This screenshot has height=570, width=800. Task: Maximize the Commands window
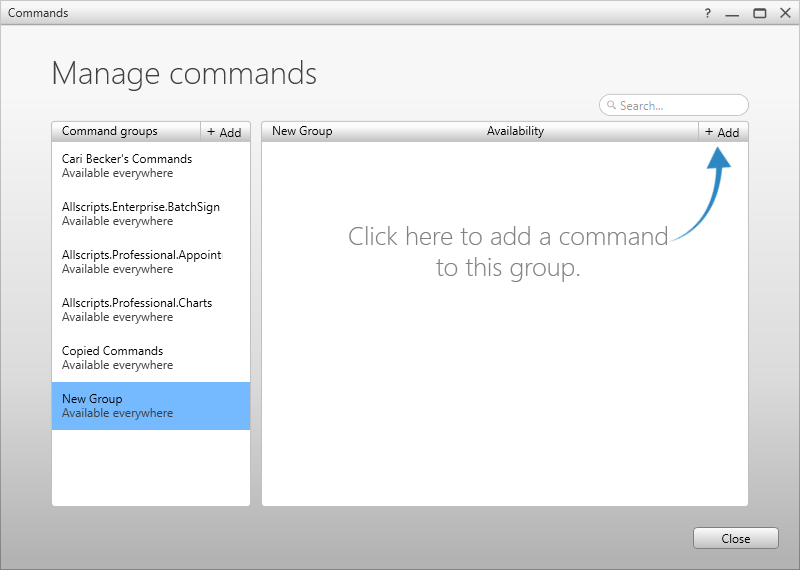coord(760,13)
